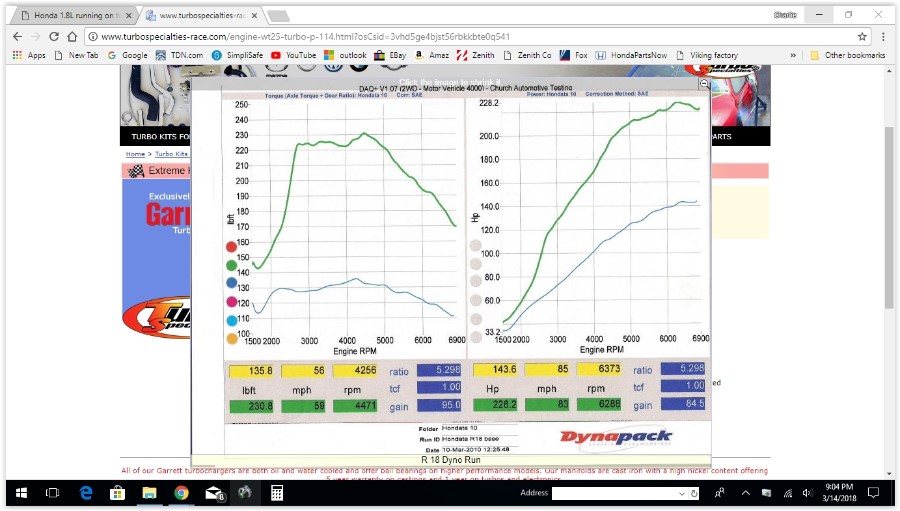Follow the Home breadcrumb link
The image size is (900, 511).
tap(135, 154)
